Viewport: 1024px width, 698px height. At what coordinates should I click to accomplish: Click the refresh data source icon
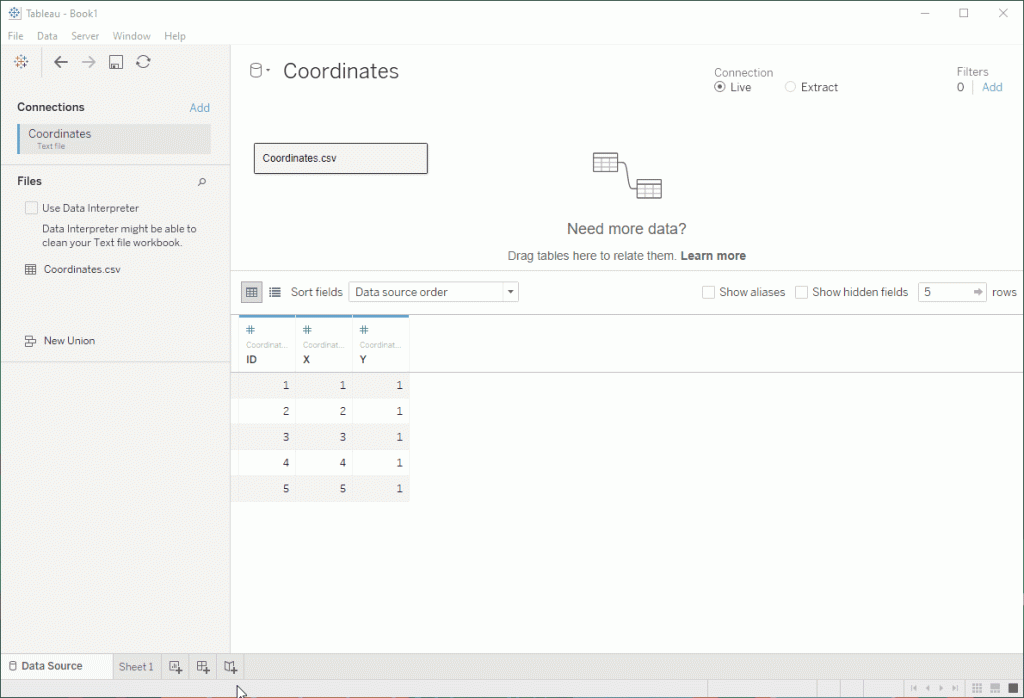[x=143, y=62]
